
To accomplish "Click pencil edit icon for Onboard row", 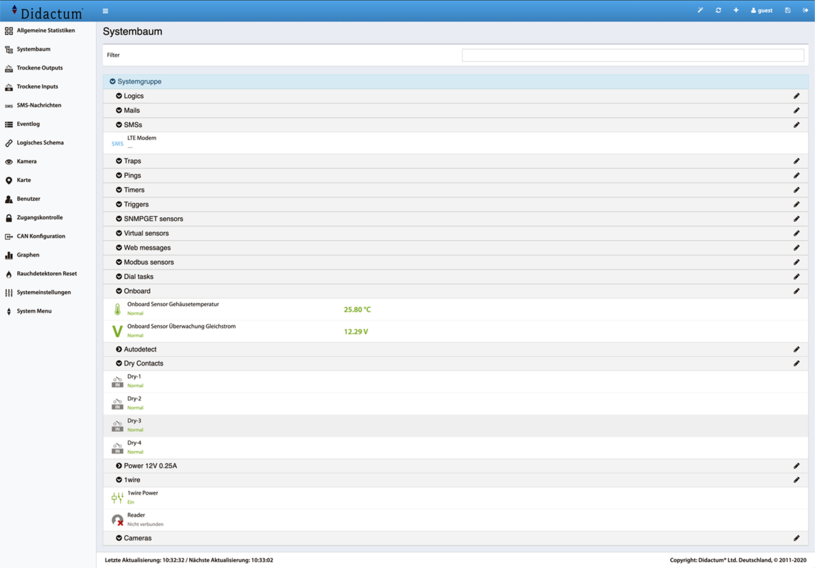I will 796,291.
